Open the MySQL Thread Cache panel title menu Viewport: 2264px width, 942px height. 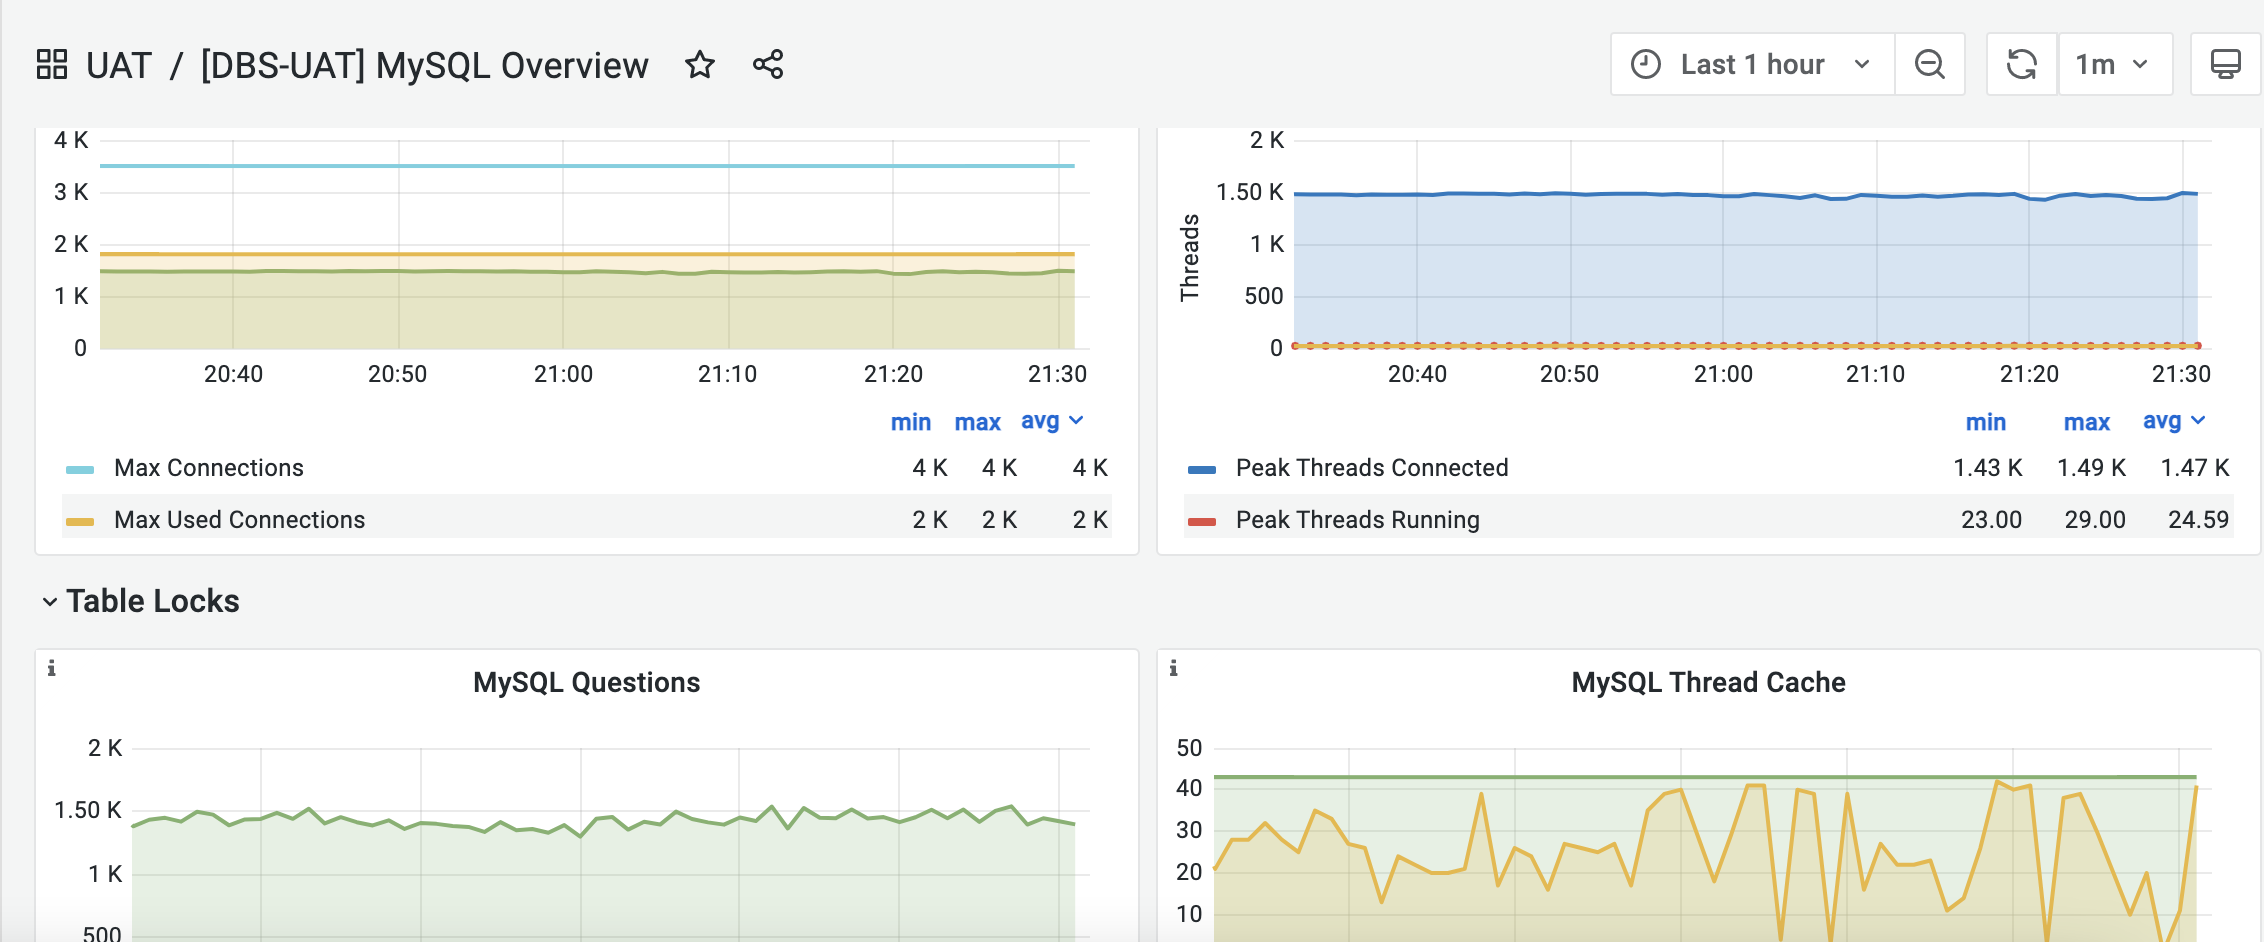pyautogui.click(x=1709, y=682)
